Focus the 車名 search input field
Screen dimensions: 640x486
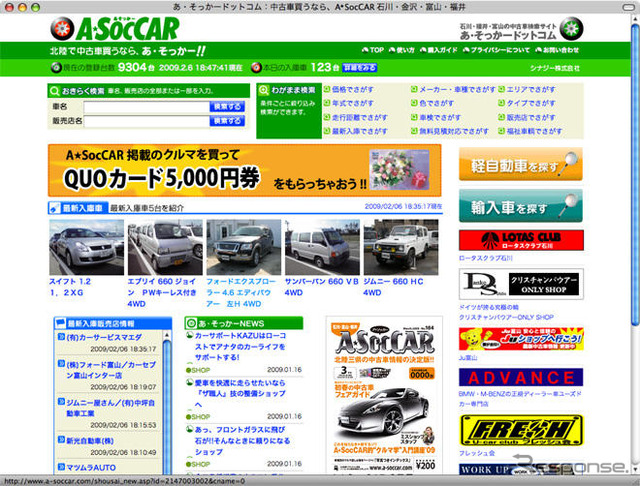tap(147, 107)
